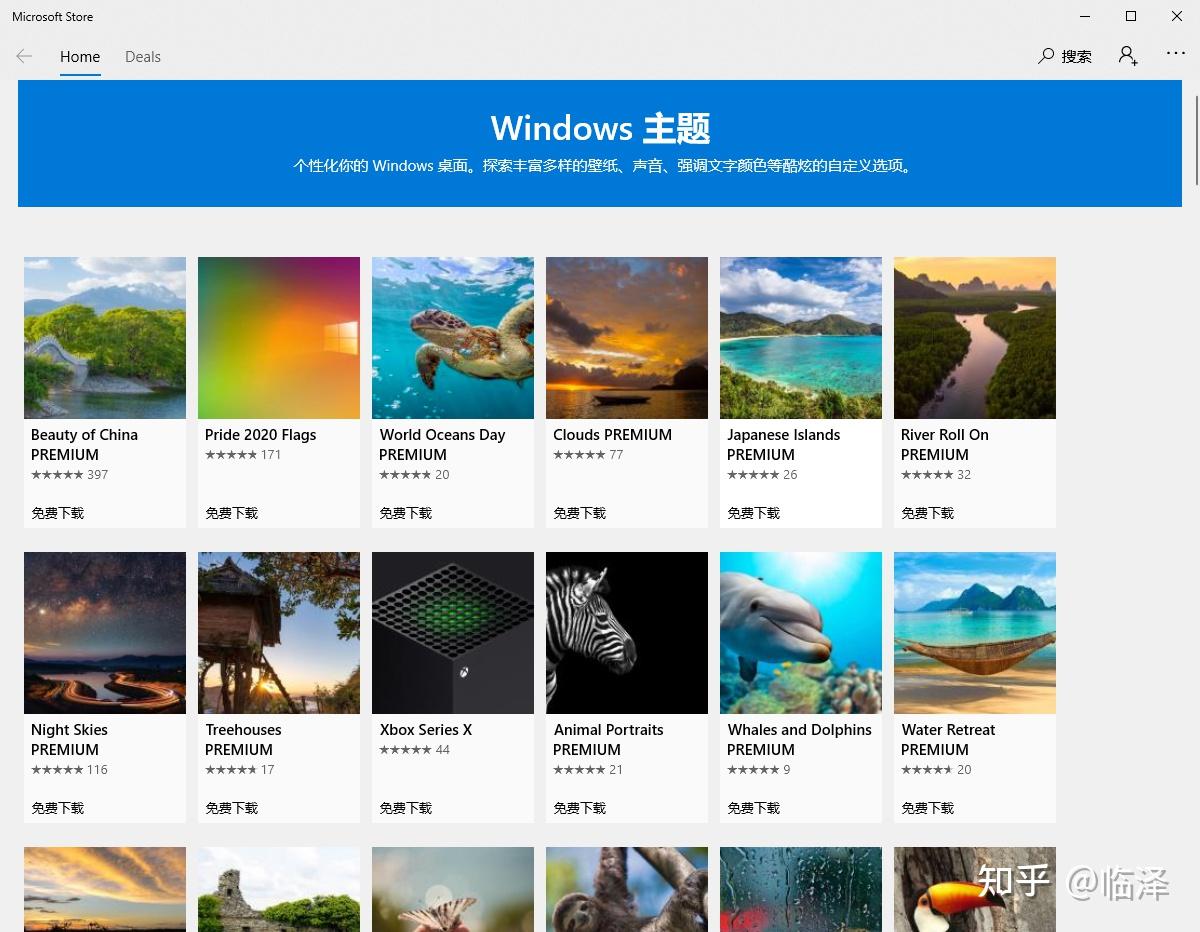Click the 116 star rating of Night Skies
Screen dimensions: 1200x932
[69, 770]
